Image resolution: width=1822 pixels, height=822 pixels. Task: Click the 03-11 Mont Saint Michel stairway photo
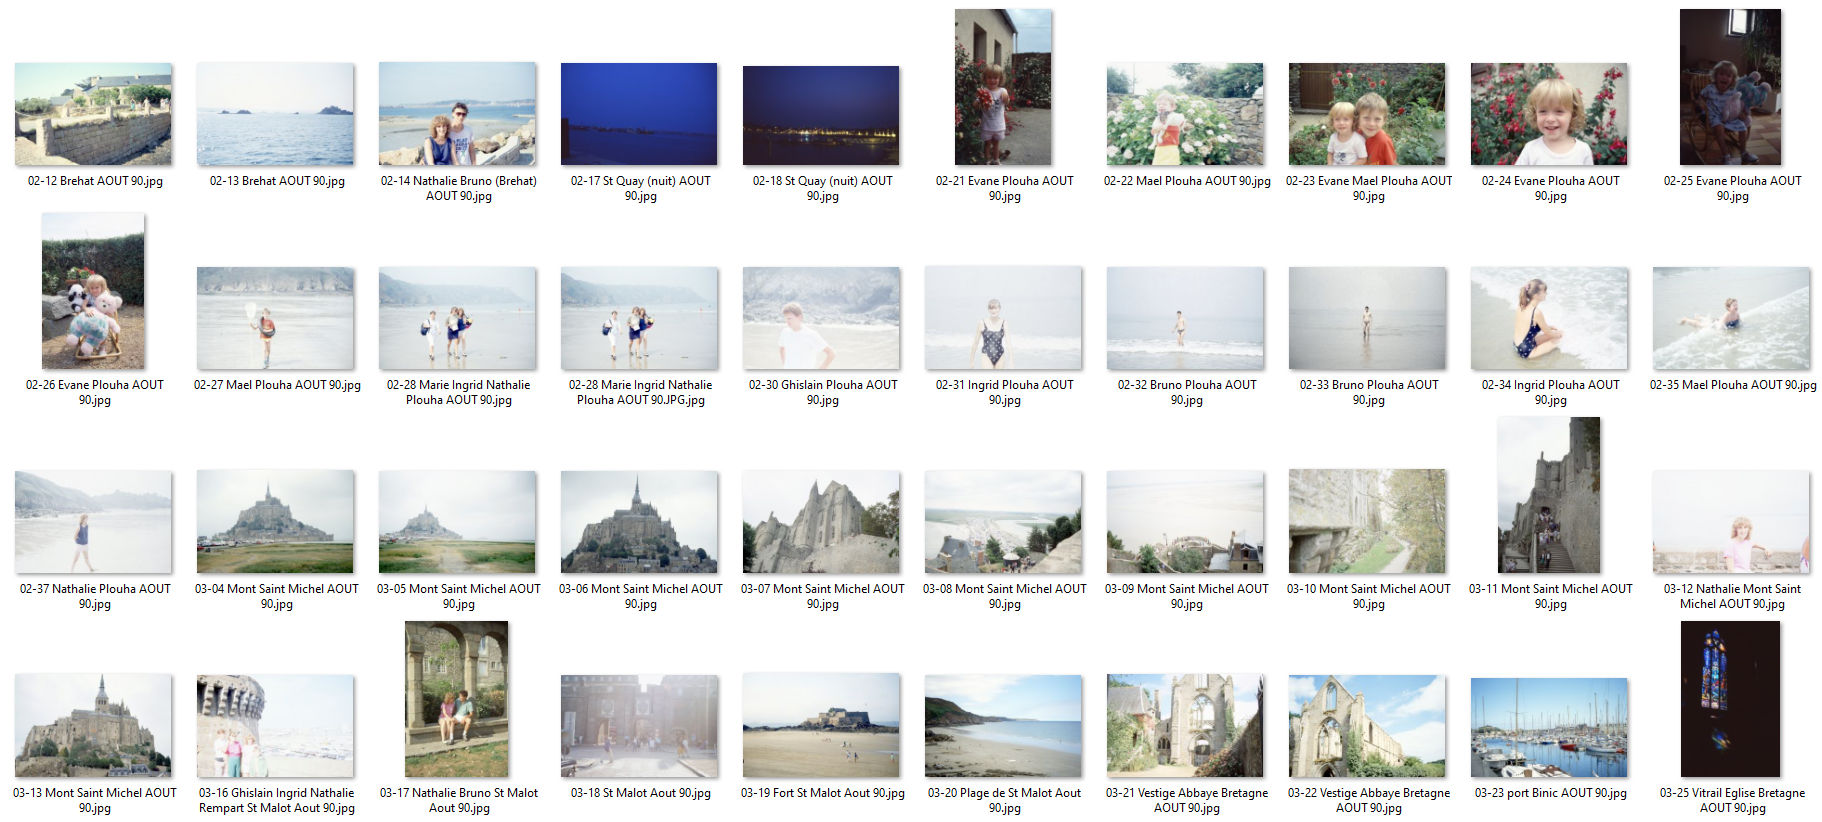[x=1549, y=495]
